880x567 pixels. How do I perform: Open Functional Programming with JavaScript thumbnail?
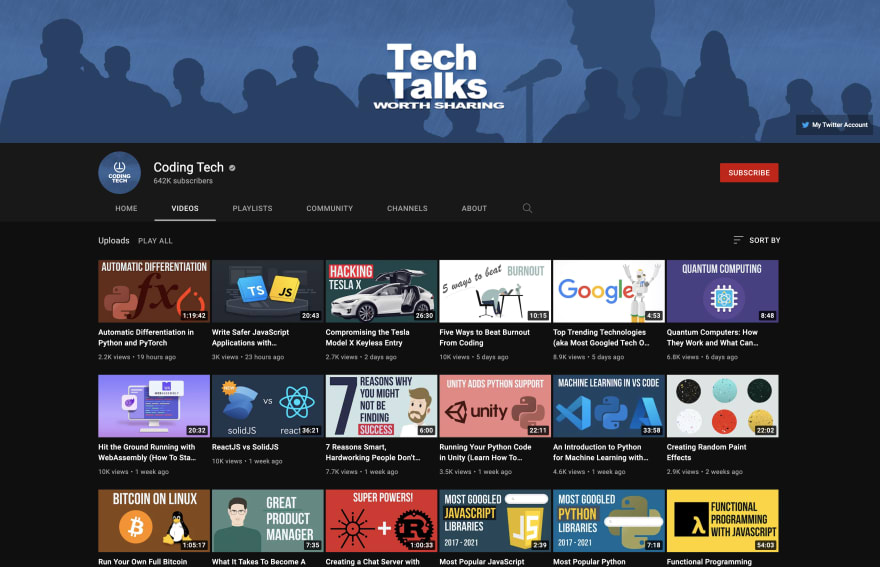click(x=722, y=520)
